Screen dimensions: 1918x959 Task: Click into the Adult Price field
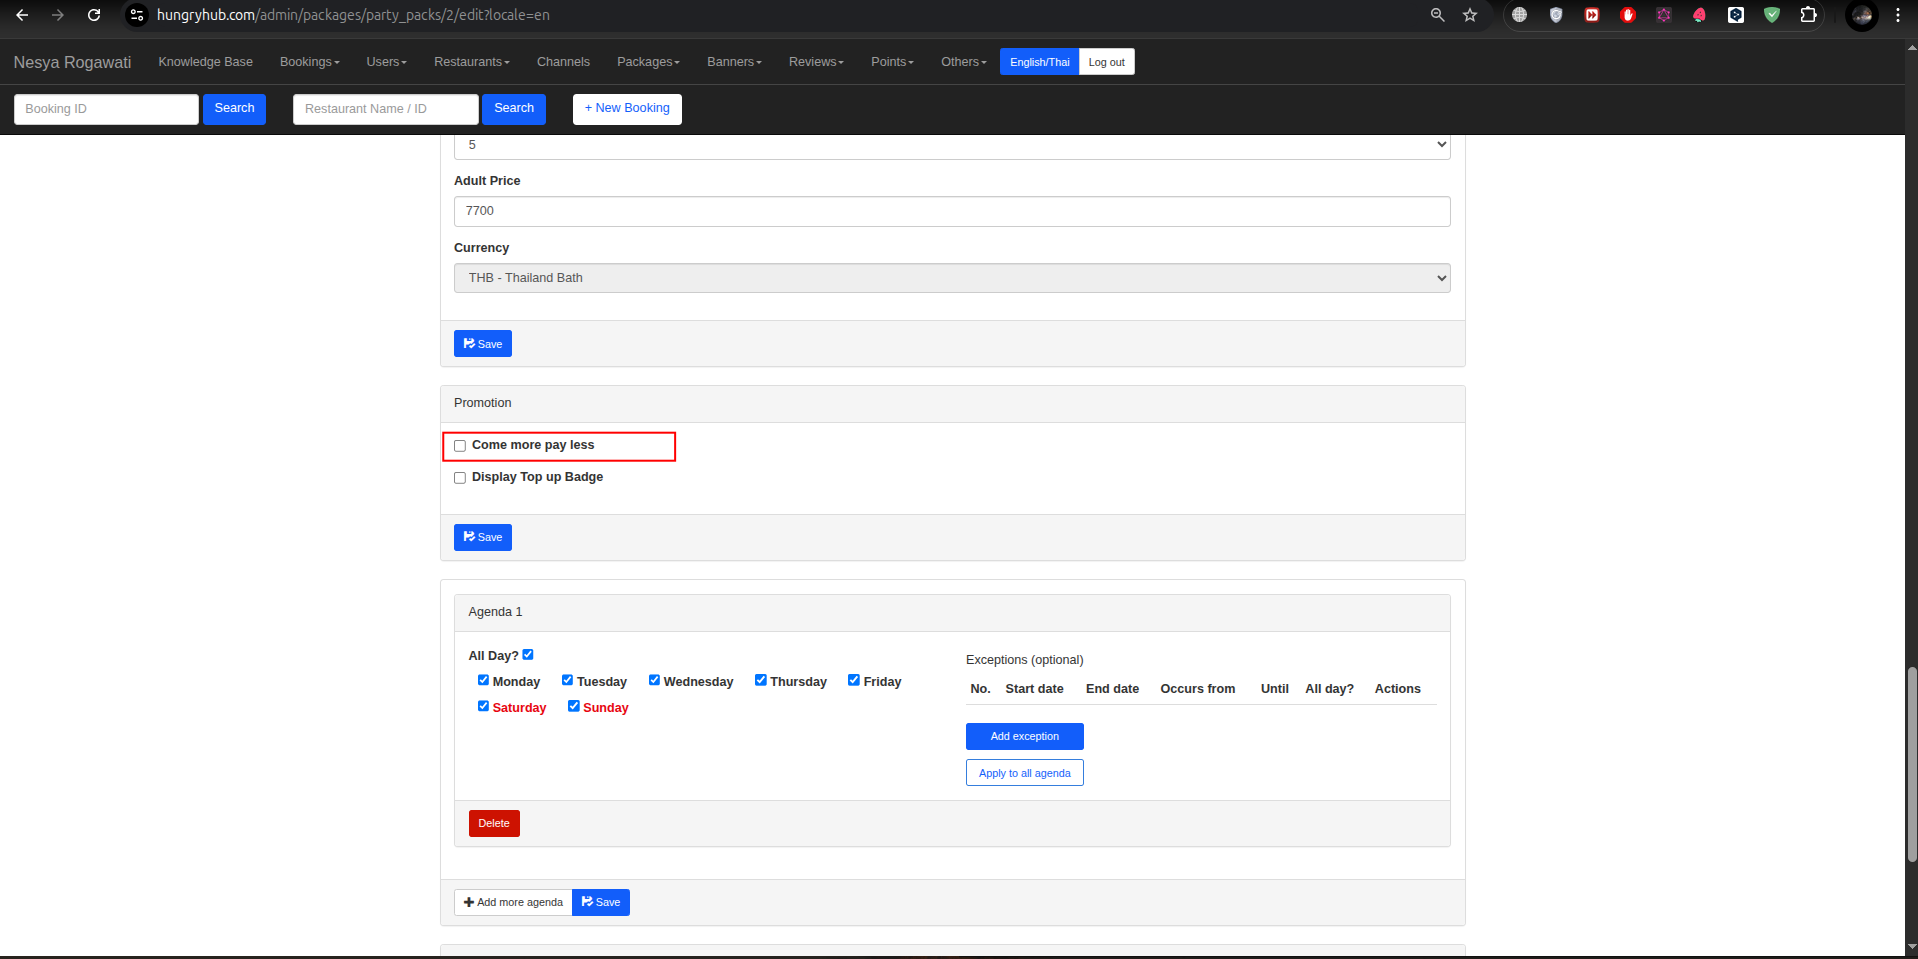951,211
